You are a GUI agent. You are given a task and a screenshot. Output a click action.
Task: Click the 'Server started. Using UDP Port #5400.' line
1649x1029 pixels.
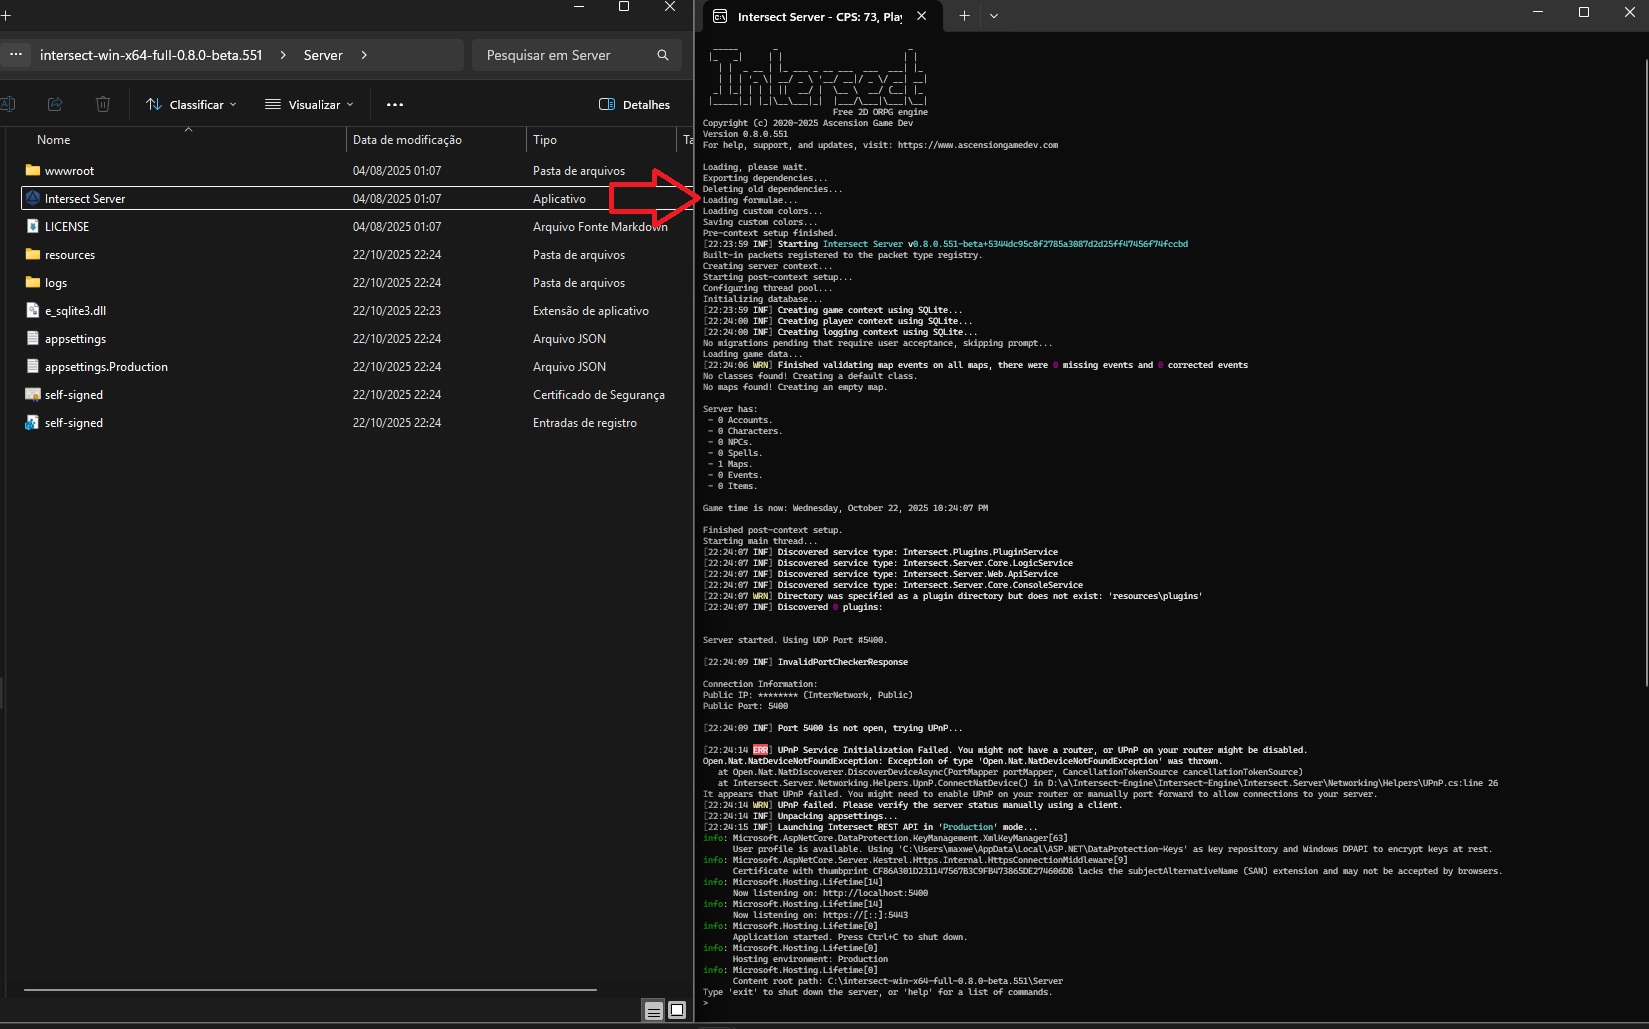click(795, 640)
